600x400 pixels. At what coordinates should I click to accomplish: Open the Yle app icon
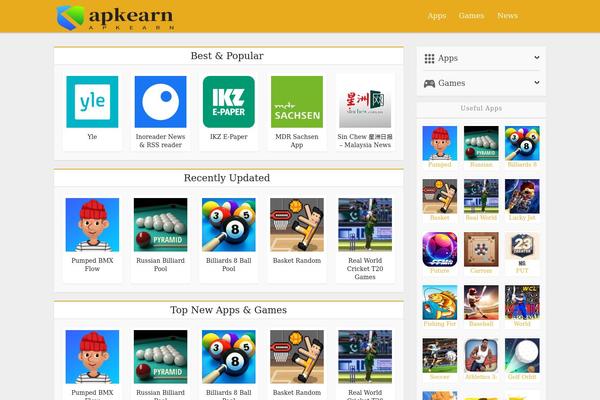click(x=92, y=102)
